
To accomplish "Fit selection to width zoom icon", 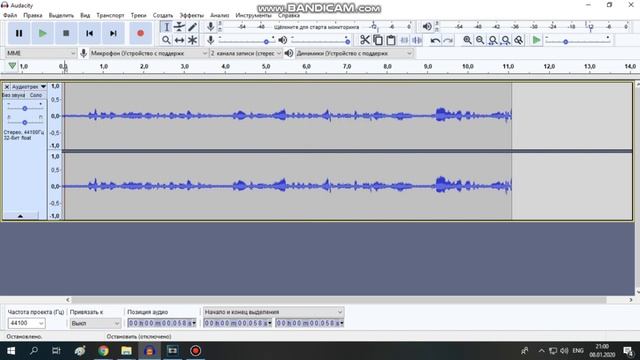I will coord(493,40).
